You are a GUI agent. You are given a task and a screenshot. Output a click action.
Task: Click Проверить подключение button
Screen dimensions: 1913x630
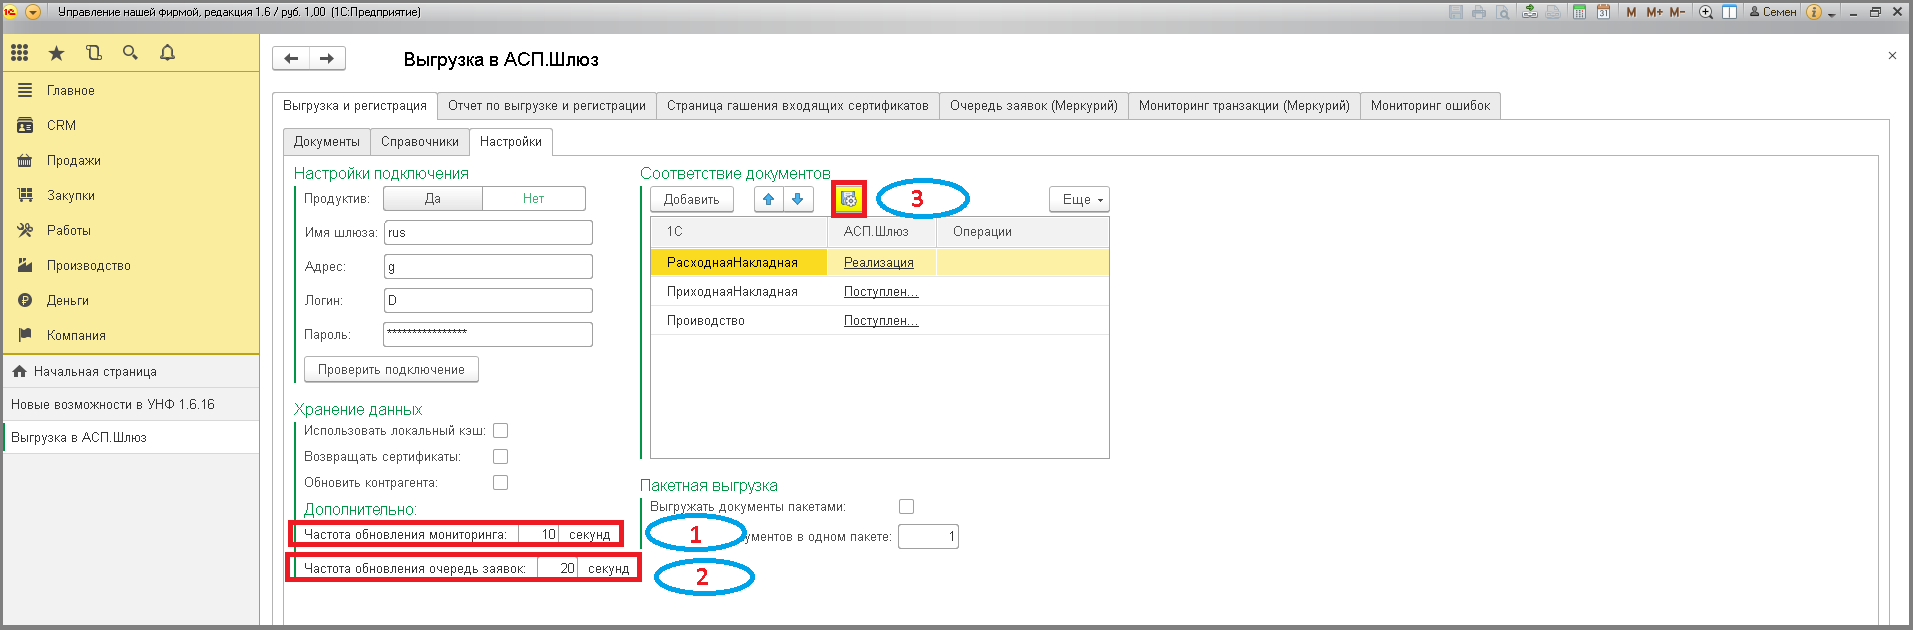pyautogui.click(x=391, y=370)
